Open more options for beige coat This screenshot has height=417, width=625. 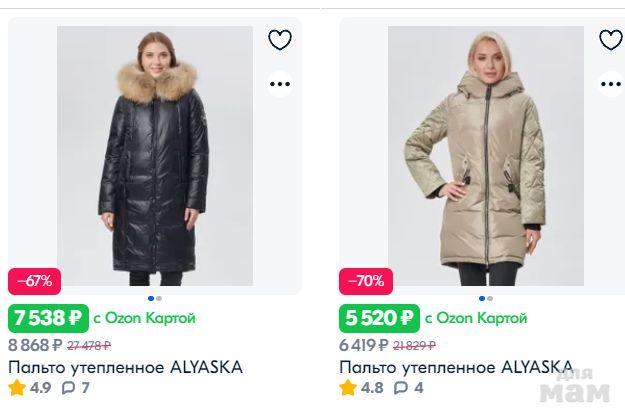point(611,84)
